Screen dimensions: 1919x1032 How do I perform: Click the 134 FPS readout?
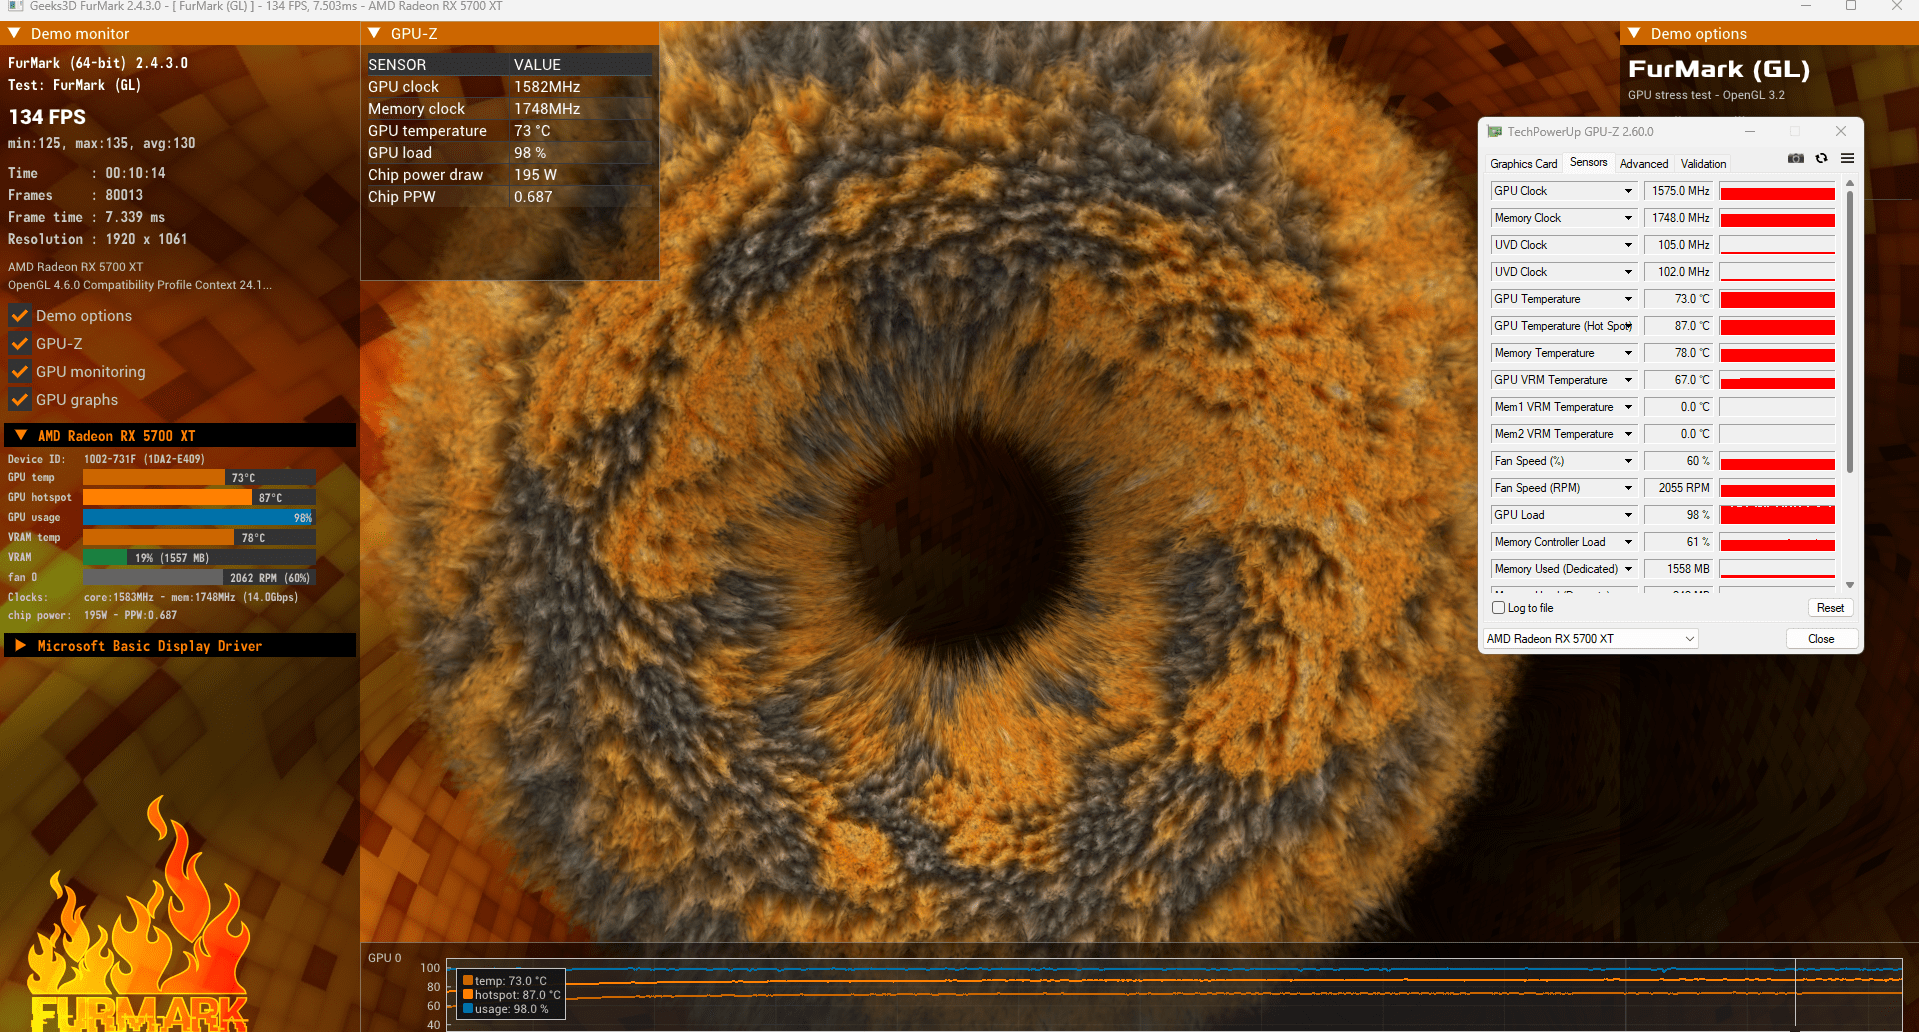(x=47, y=117)
